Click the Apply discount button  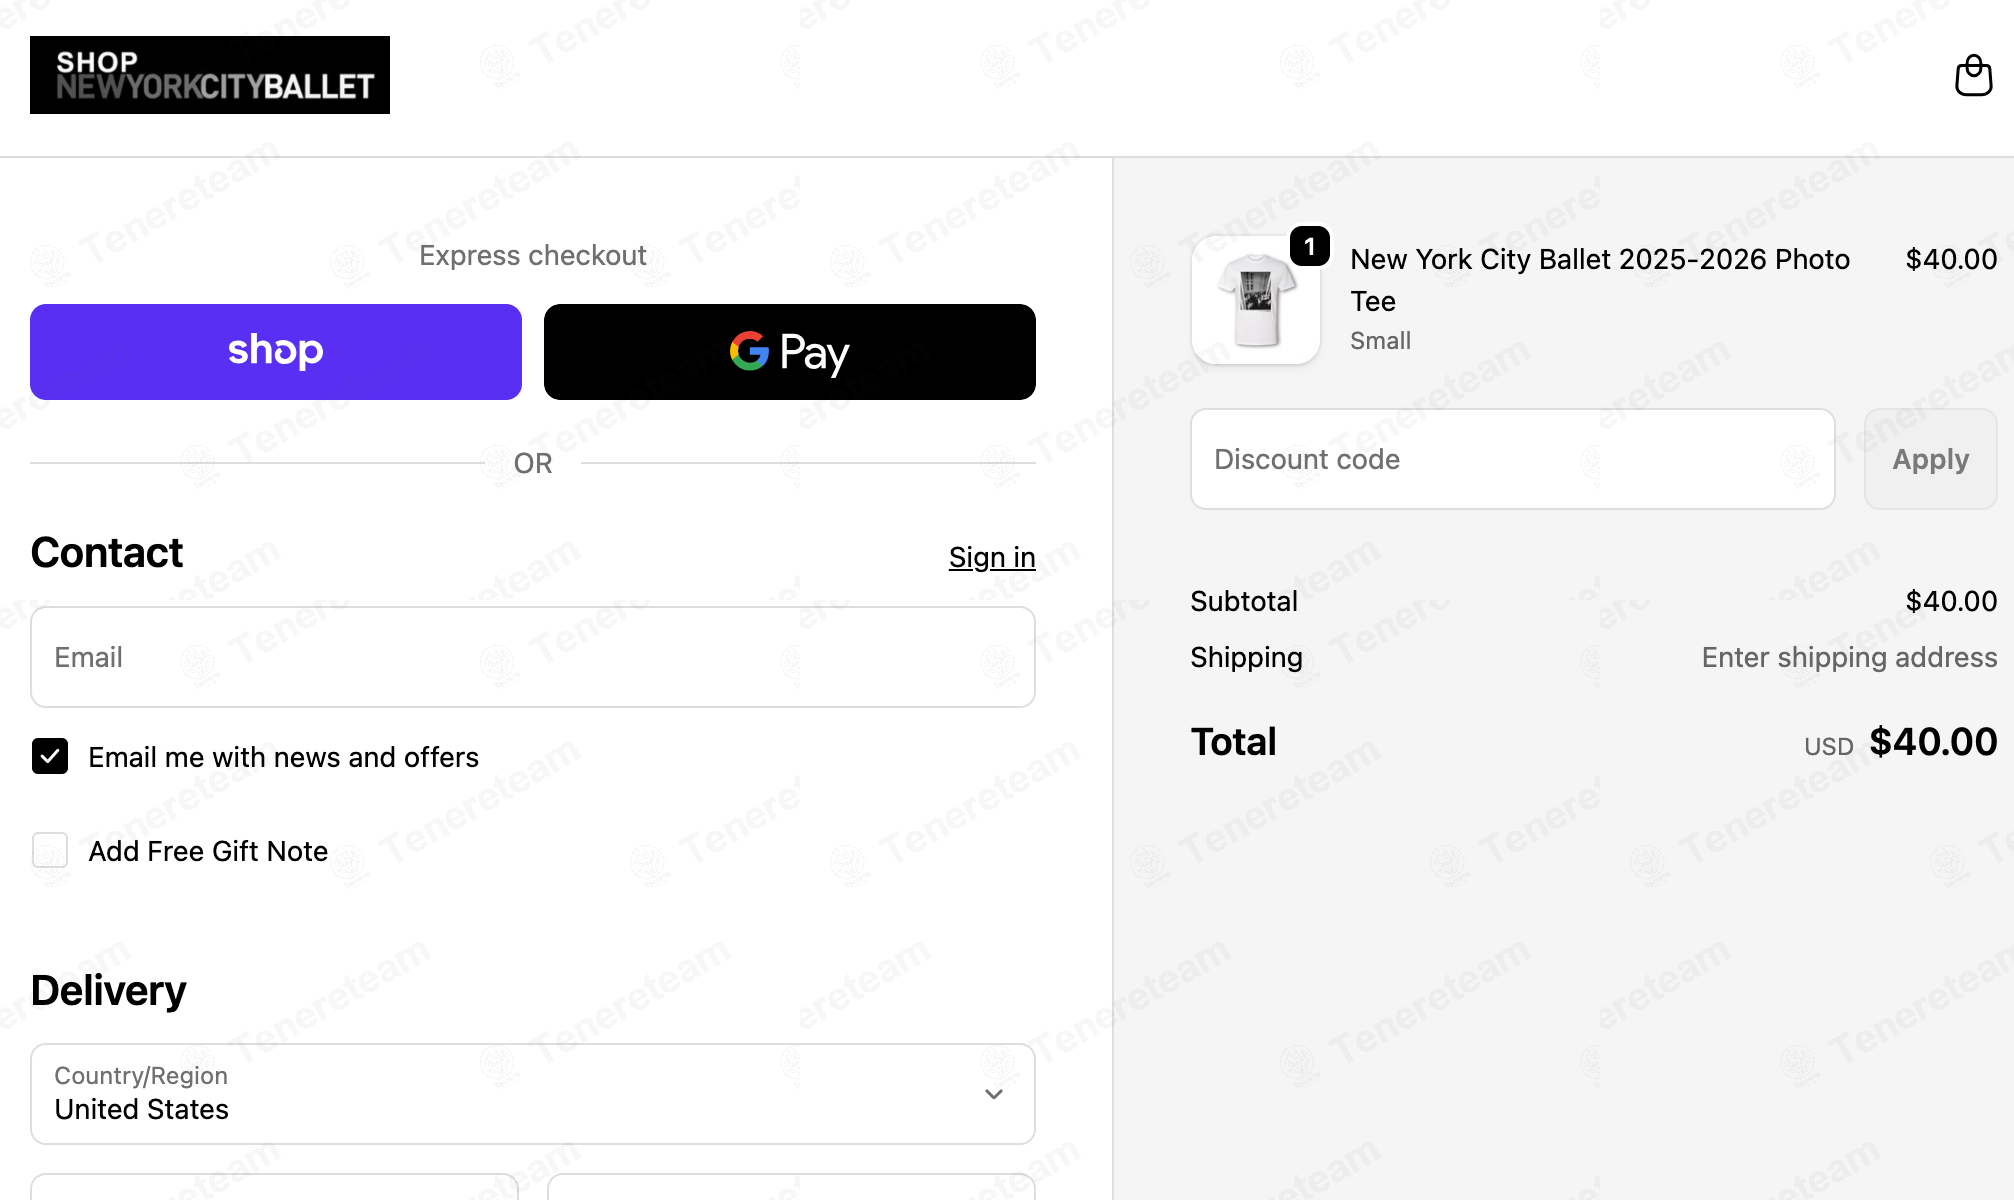(1931, 459)
